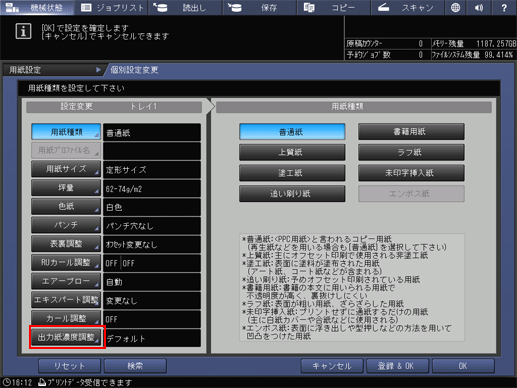Image resolution: width=517 pixels, height=388 pixels.
Task: Open the RUカール調整 setting
Action: (x=66, y=263)
